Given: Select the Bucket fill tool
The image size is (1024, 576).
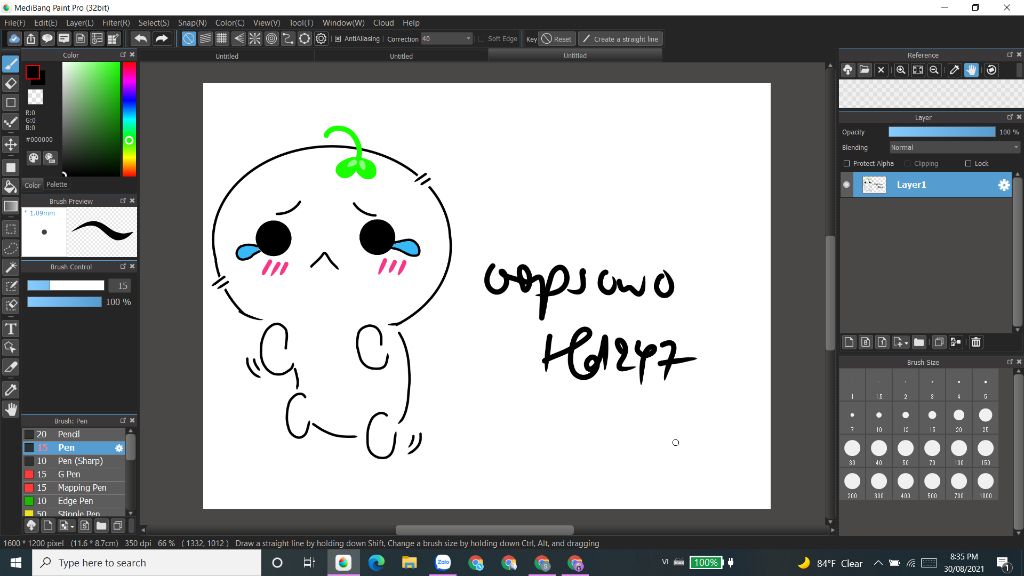Looking at the screenshot, I should point(11,186).
